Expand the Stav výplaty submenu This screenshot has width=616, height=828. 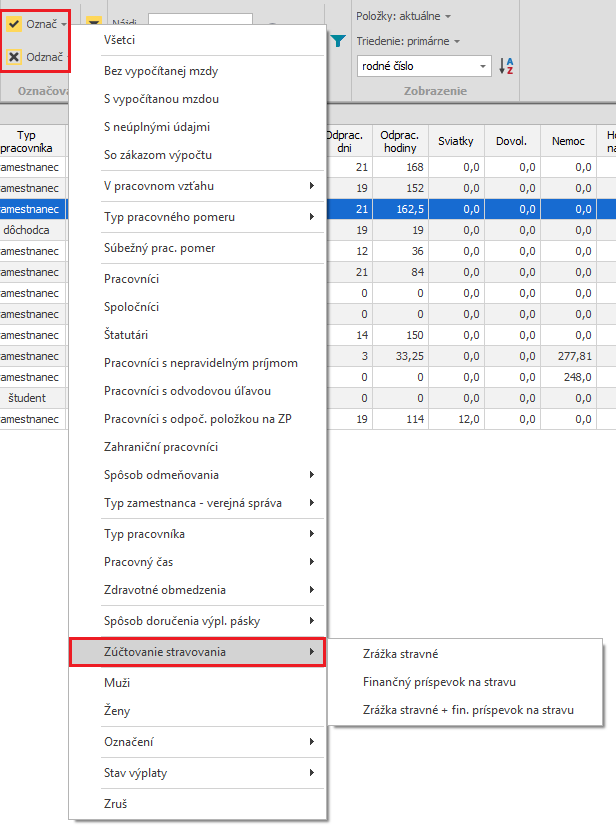[x=197, y=773]
